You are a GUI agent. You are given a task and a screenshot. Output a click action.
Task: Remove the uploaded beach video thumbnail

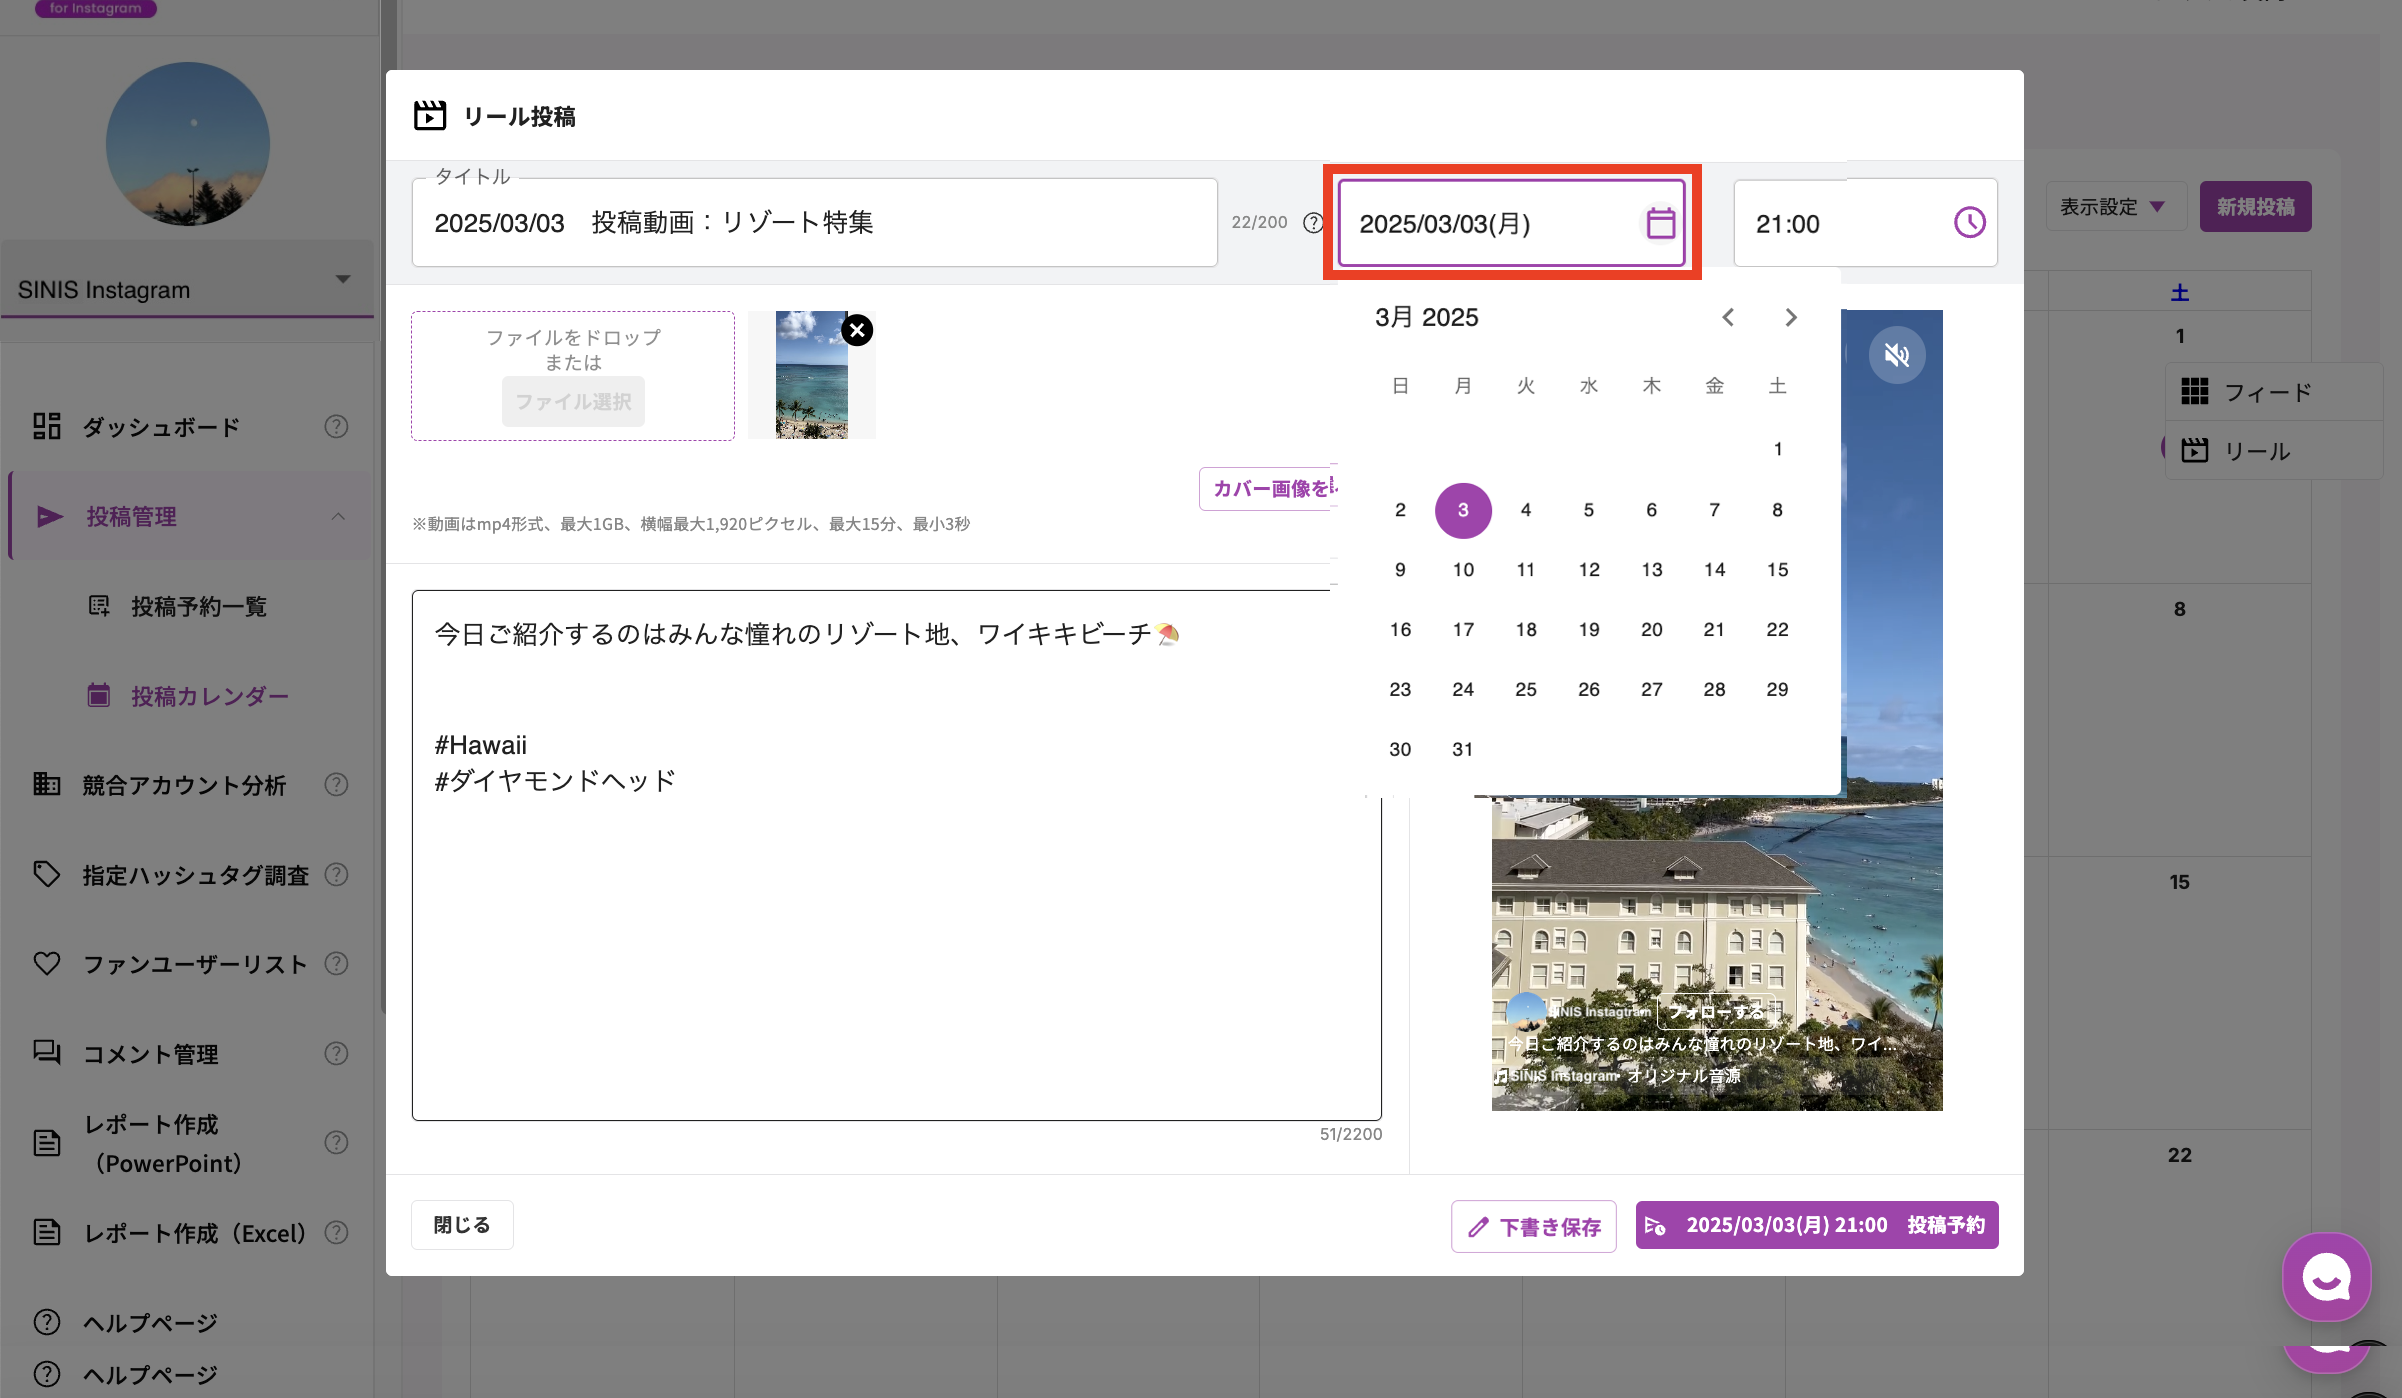coord(857,330)
